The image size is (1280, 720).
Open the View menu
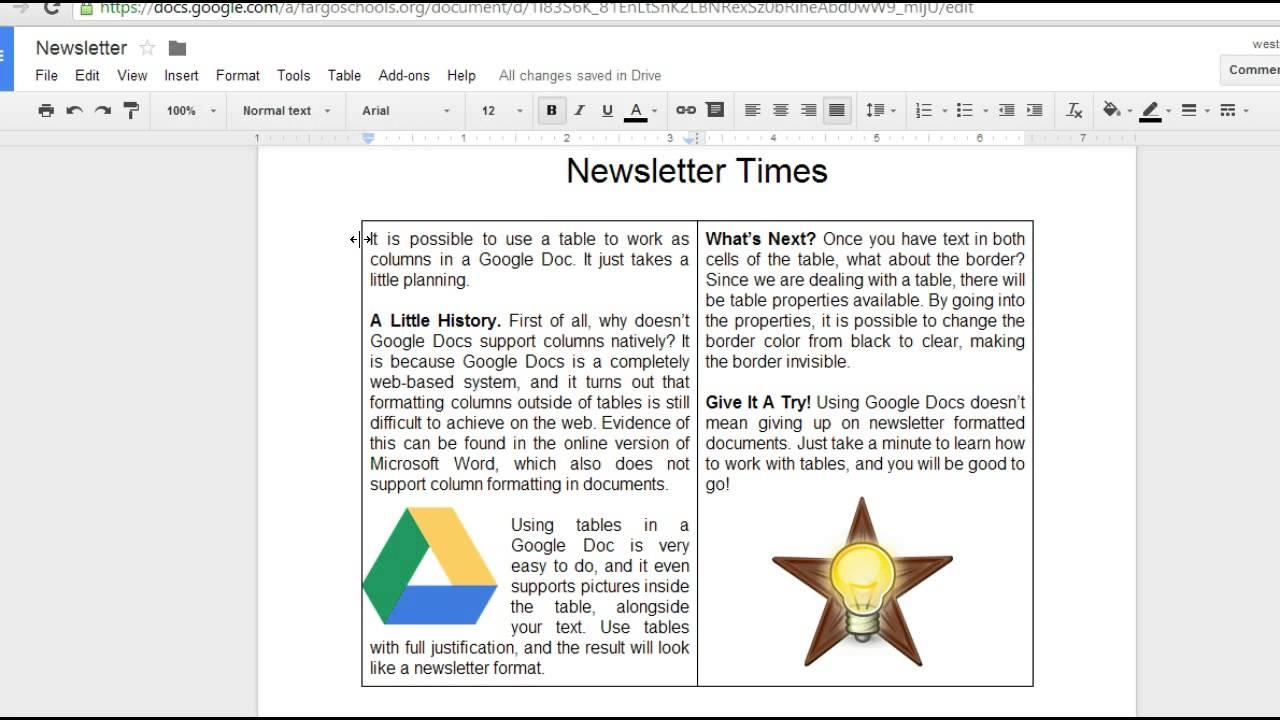132,75
